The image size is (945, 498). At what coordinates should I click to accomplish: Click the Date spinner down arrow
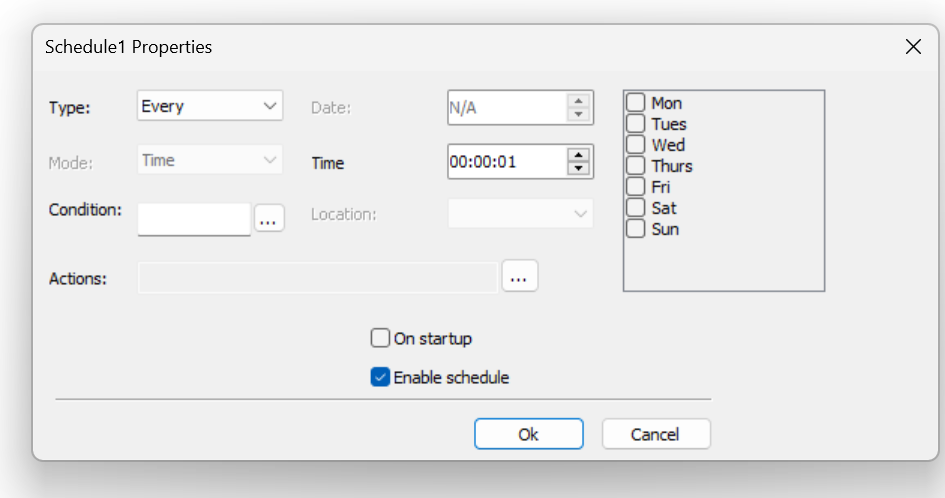coord(579,115)
